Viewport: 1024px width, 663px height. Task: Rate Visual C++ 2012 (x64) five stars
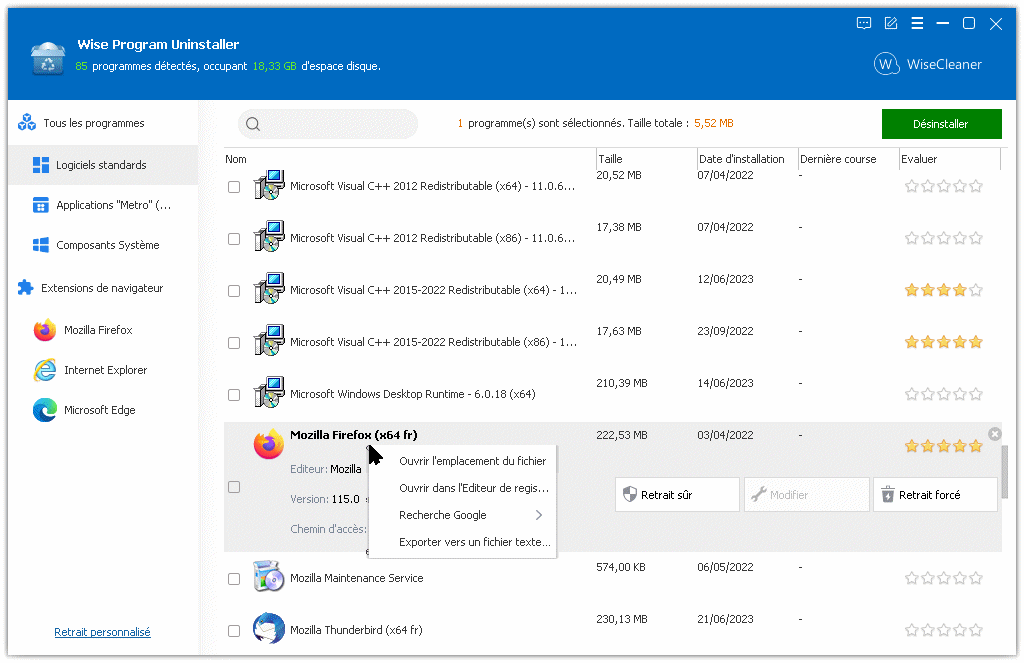(976, 186)
